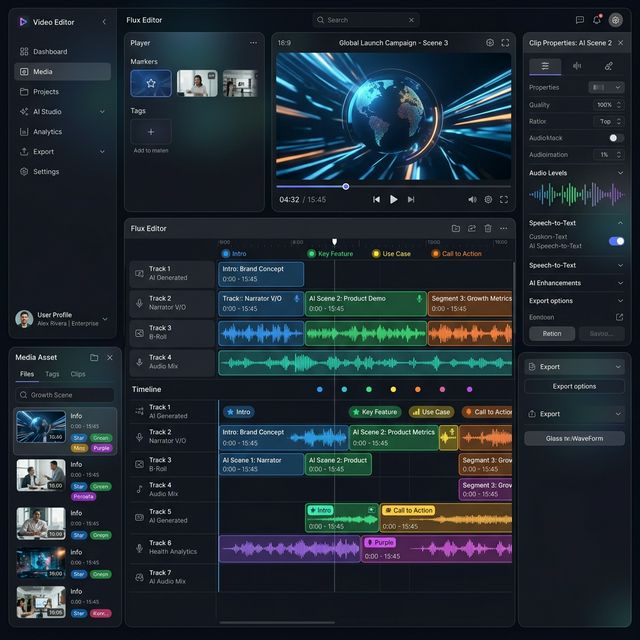
Task: Select the audio waveform tab in Clip Properties
Action: point(576,66)
